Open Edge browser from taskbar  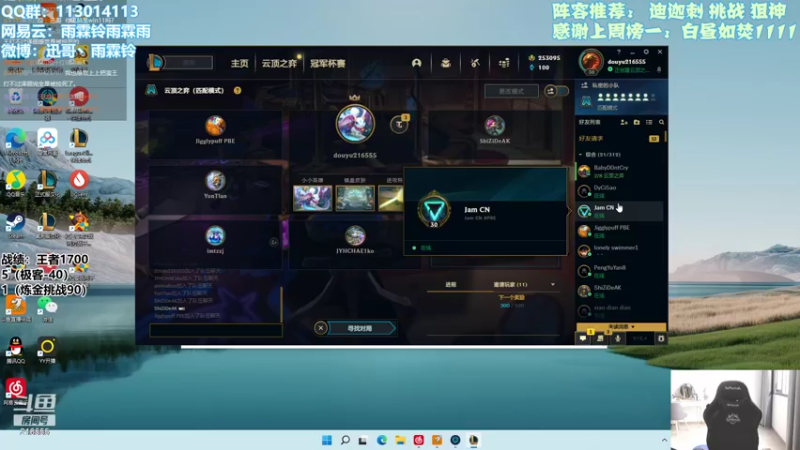382,440
